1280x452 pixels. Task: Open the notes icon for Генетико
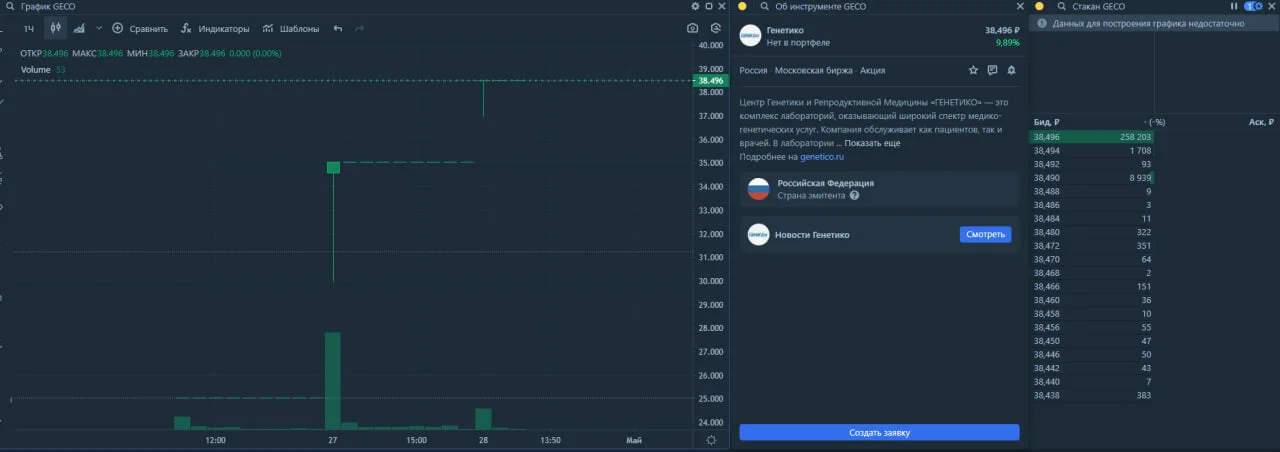992,70
